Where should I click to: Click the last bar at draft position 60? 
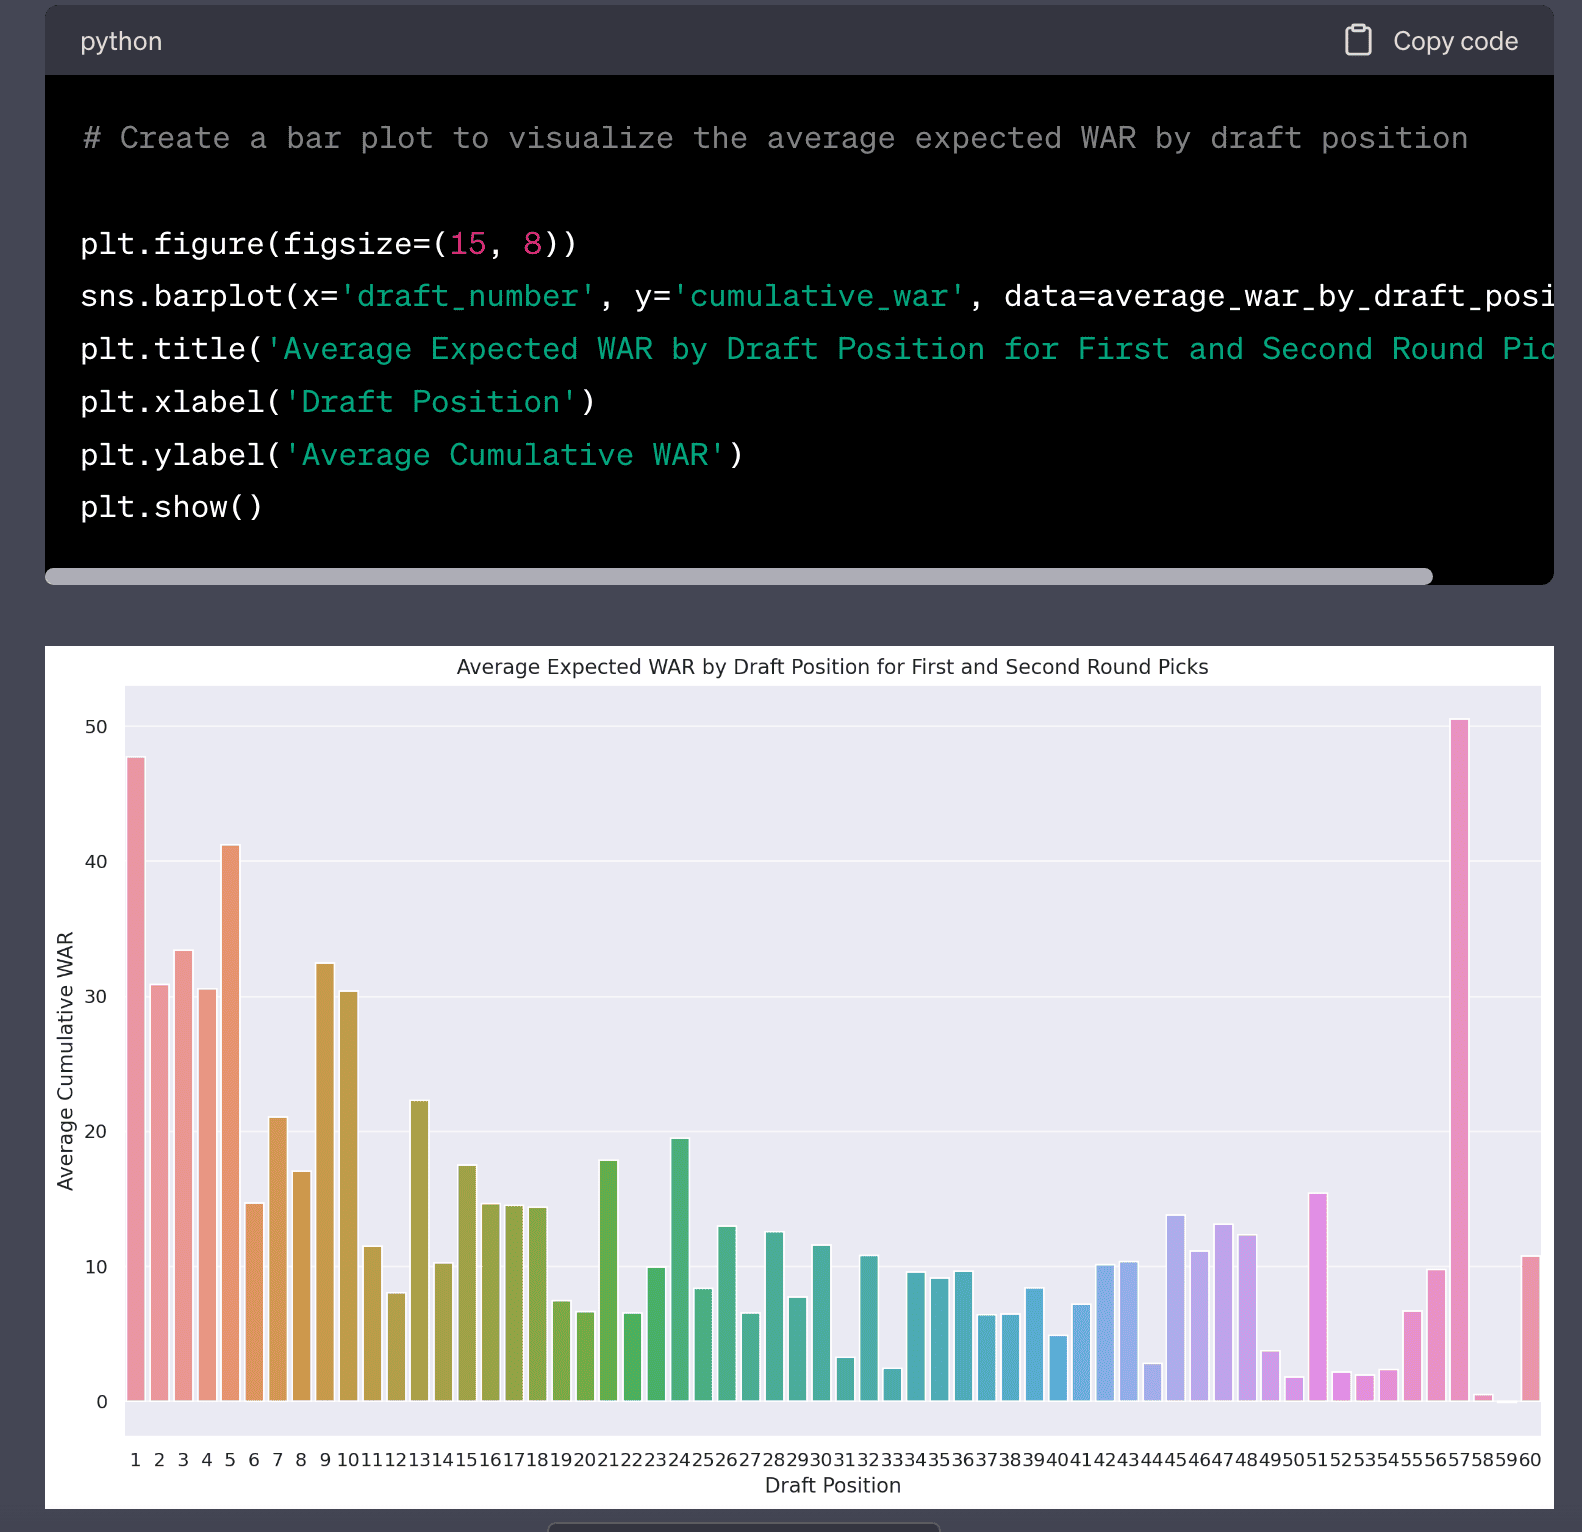1530,1328
